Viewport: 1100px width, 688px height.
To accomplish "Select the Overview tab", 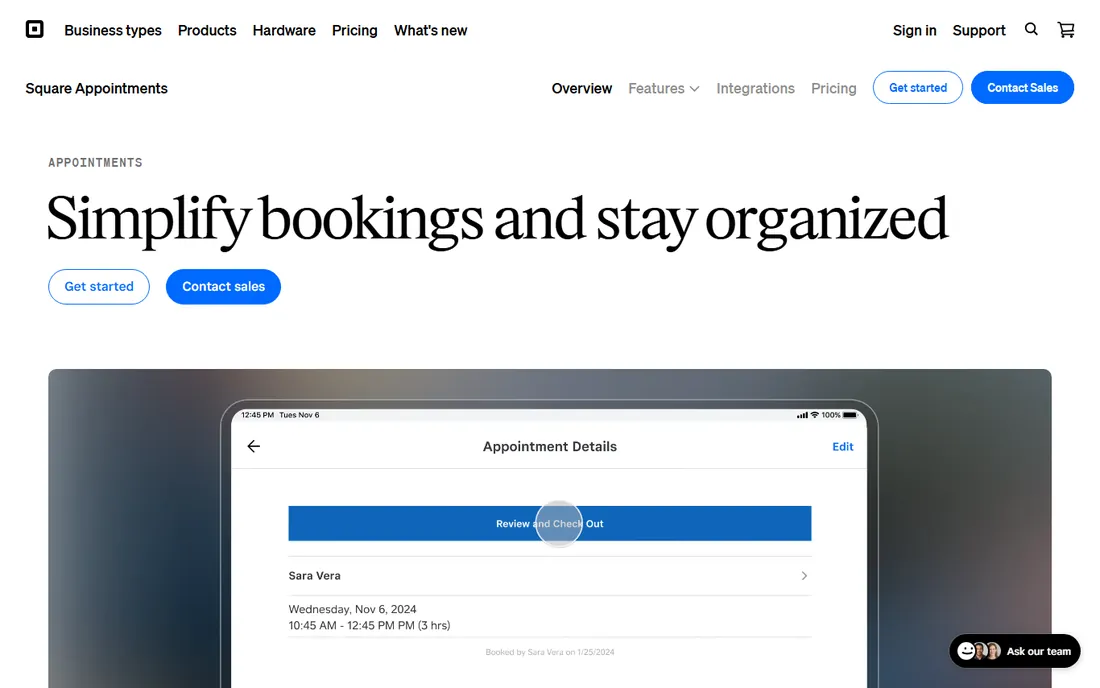I will click(582, 88).
